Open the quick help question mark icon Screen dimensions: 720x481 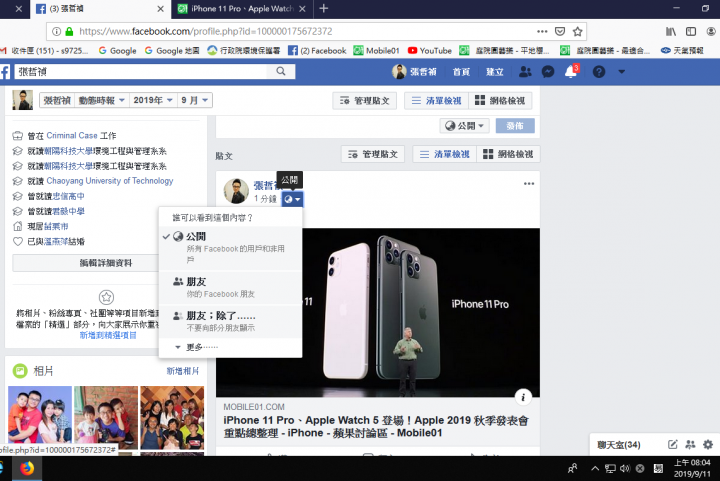pos(599,72)
